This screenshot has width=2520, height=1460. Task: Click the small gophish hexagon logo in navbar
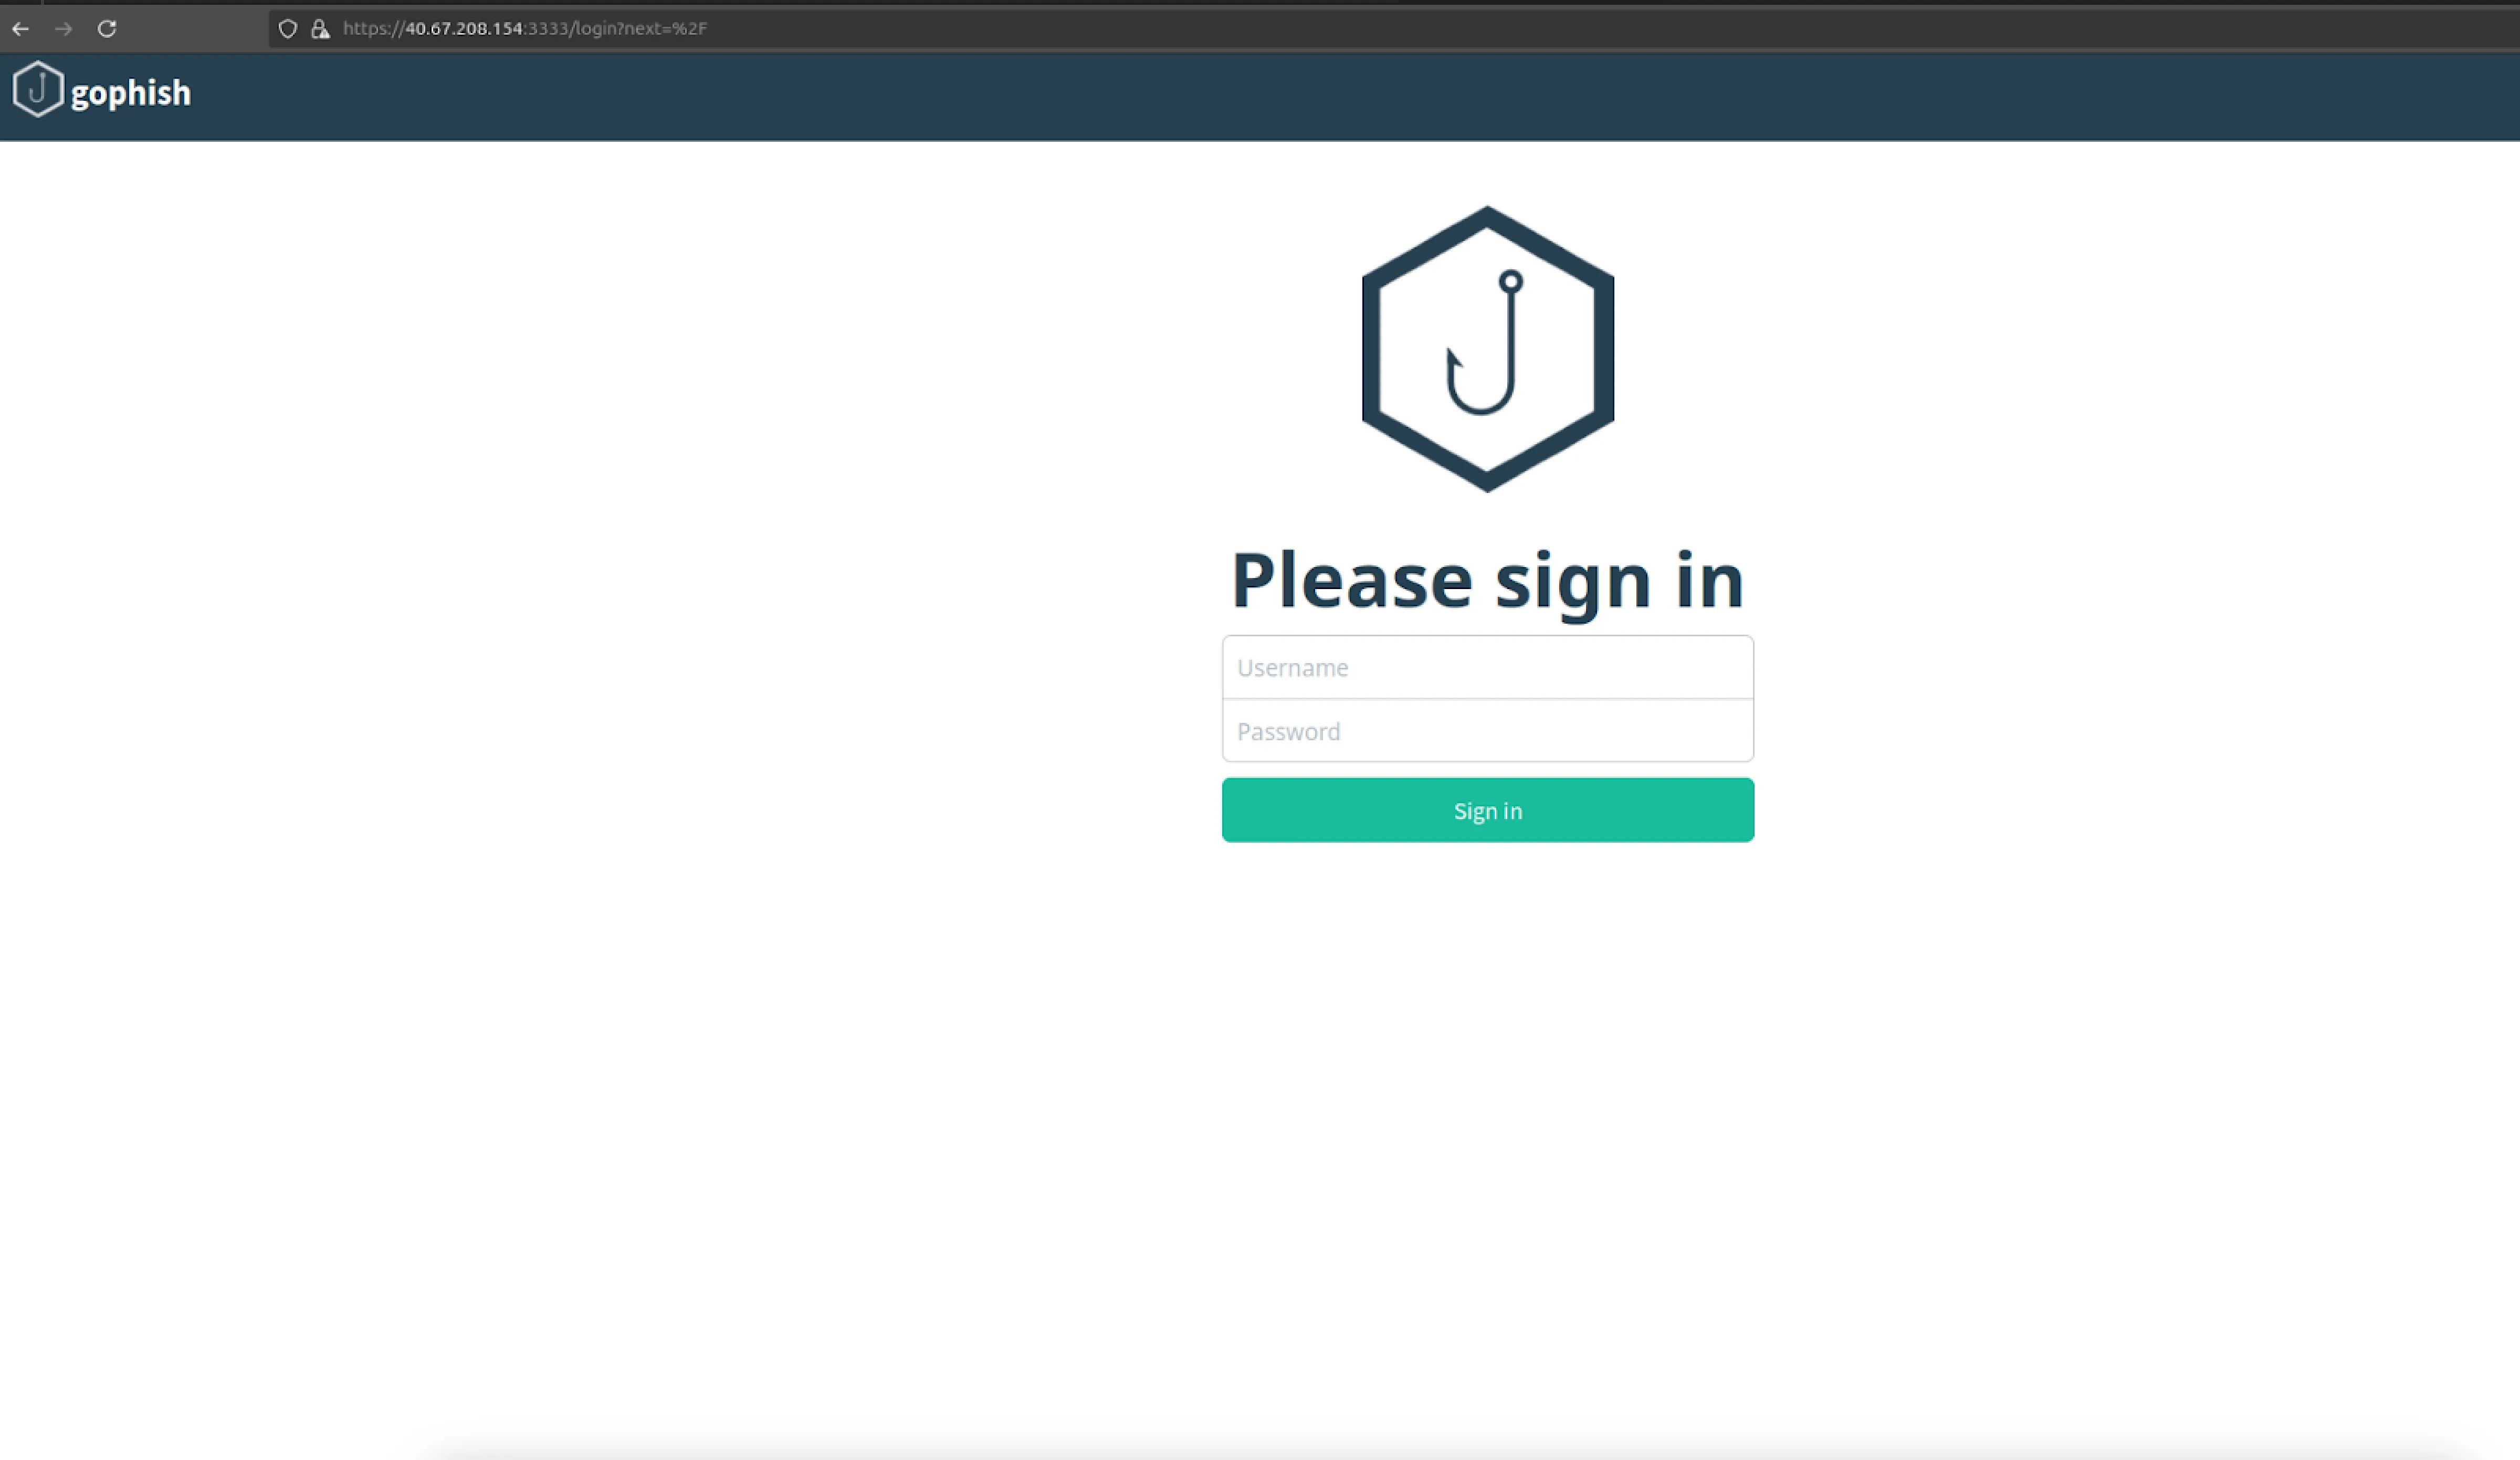[x=38, y=90]
